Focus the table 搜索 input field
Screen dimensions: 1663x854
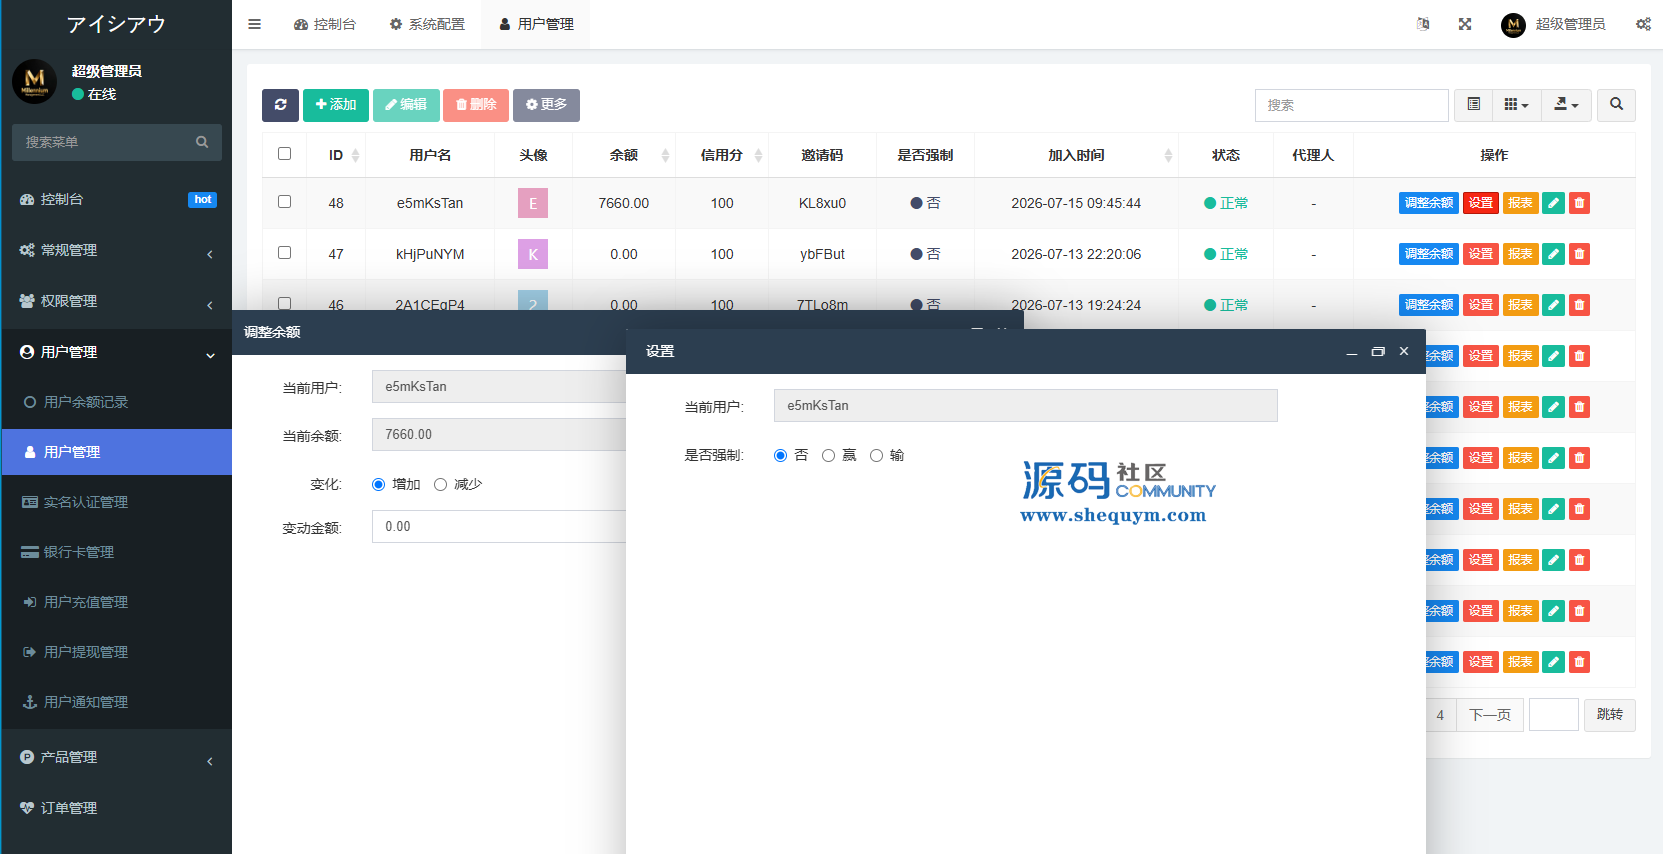click(x=1351, y=105)
